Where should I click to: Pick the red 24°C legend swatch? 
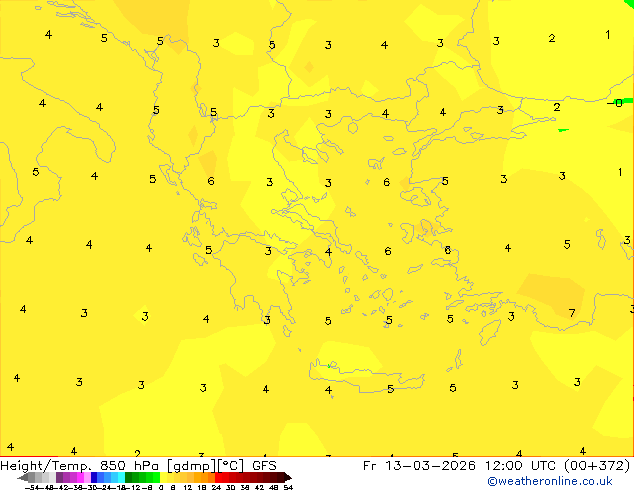(x=218, y=477)
